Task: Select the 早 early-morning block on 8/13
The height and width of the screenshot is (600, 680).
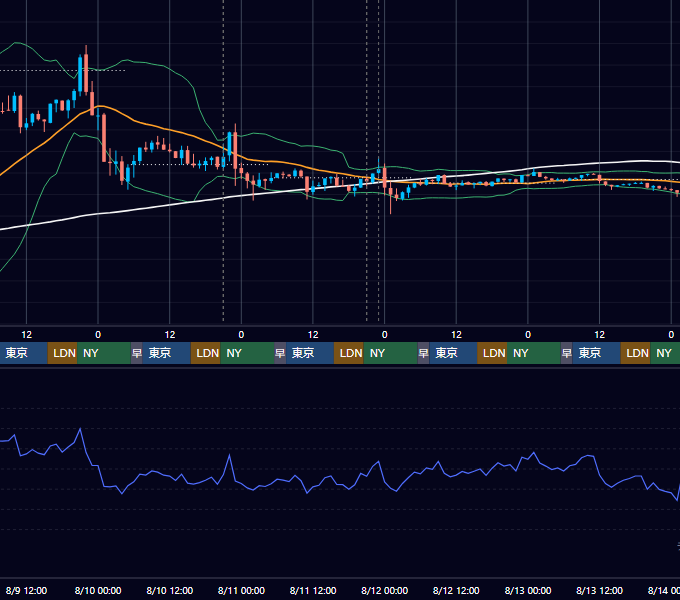Action: (566, 353)
